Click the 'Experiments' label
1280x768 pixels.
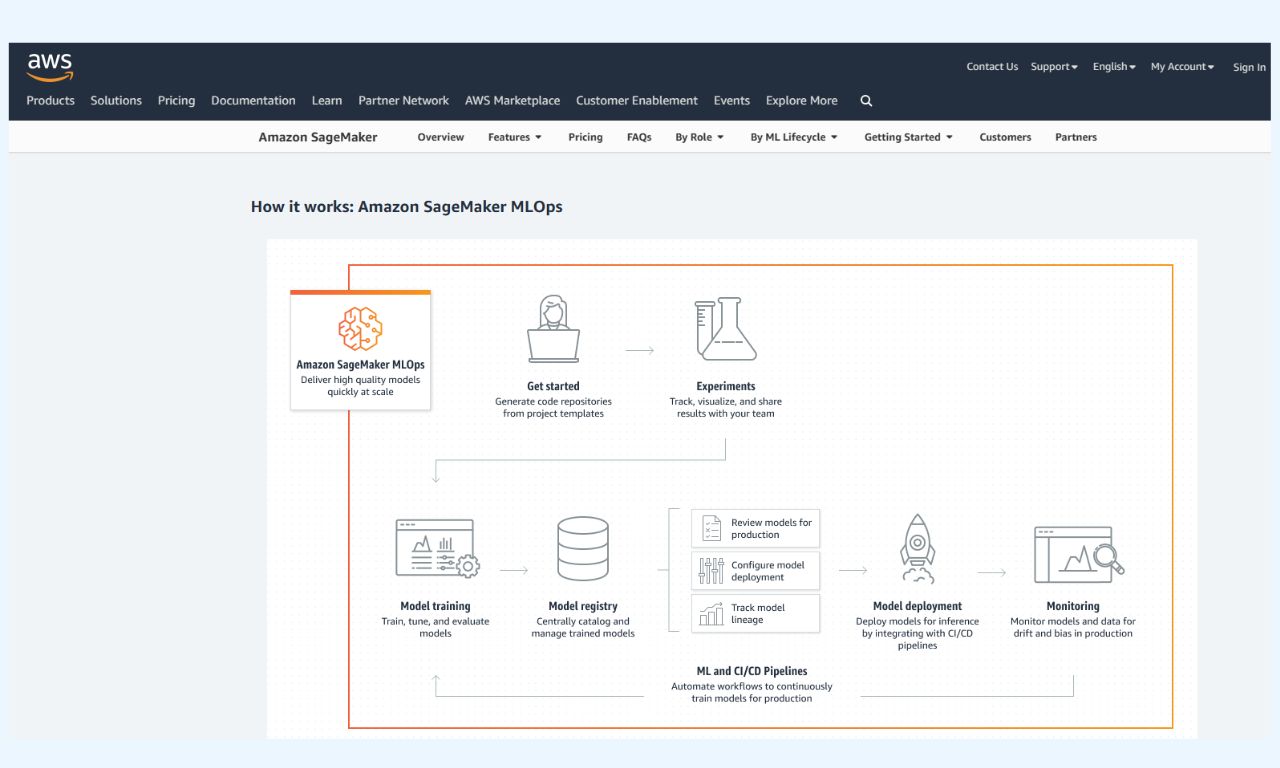[x=726, y=386]
